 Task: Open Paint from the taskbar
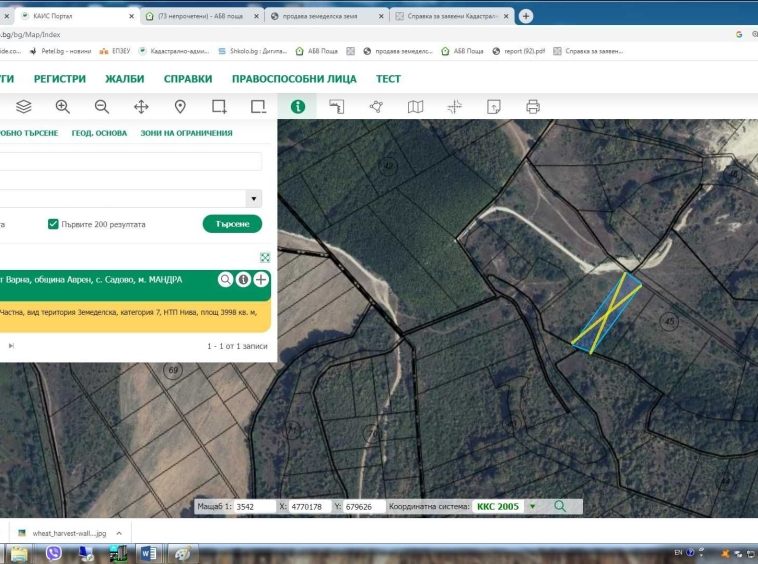click(182, 552)
